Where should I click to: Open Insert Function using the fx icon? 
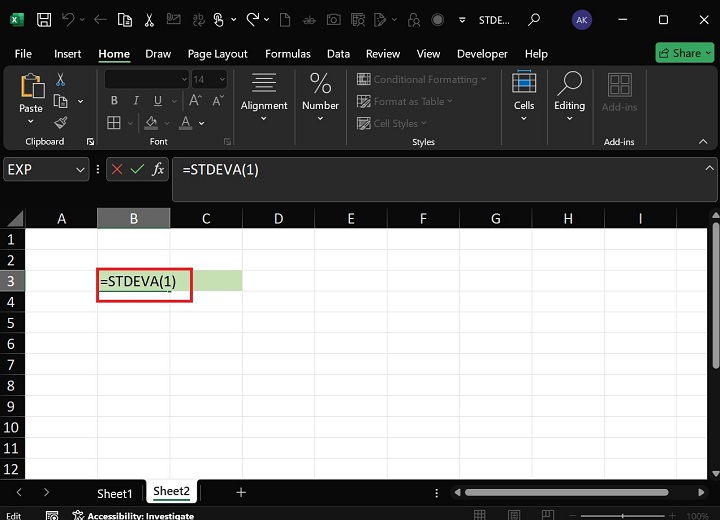pos(158,170)
